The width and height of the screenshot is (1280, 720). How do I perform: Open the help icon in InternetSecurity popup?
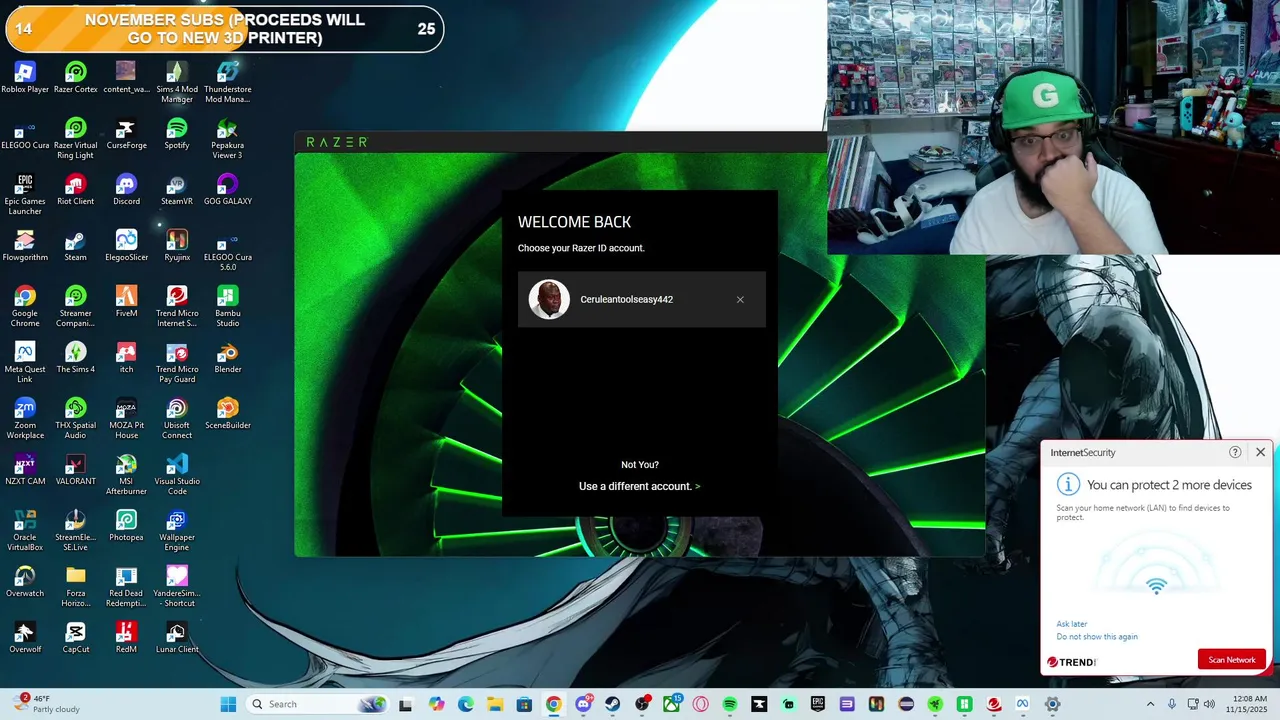pyautogui.click(x=1235, y=452)
